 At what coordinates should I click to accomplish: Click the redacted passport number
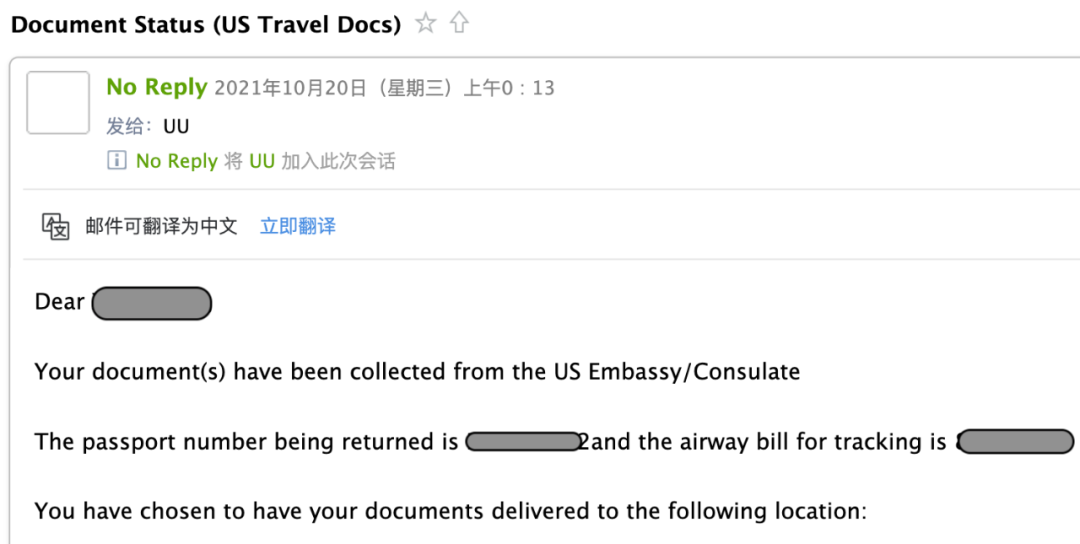click(523, 441)
